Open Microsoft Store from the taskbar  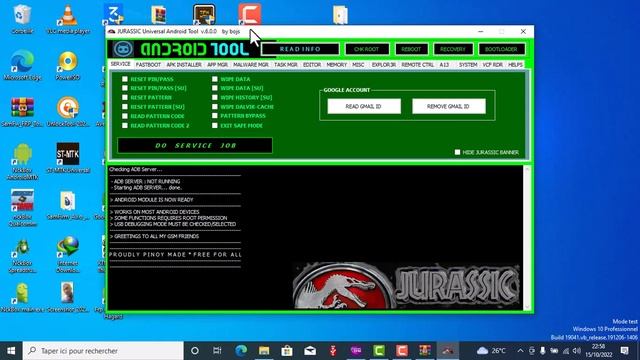coord(287,351)
